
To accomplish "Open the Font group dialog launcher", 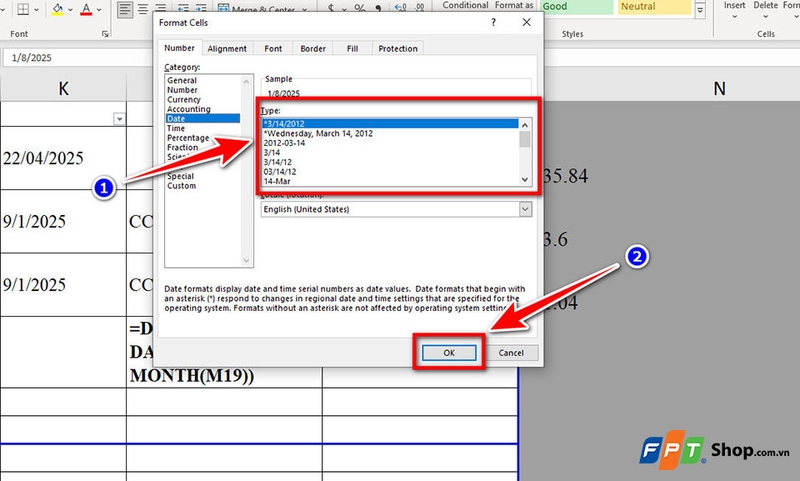I will pos(105,34).
